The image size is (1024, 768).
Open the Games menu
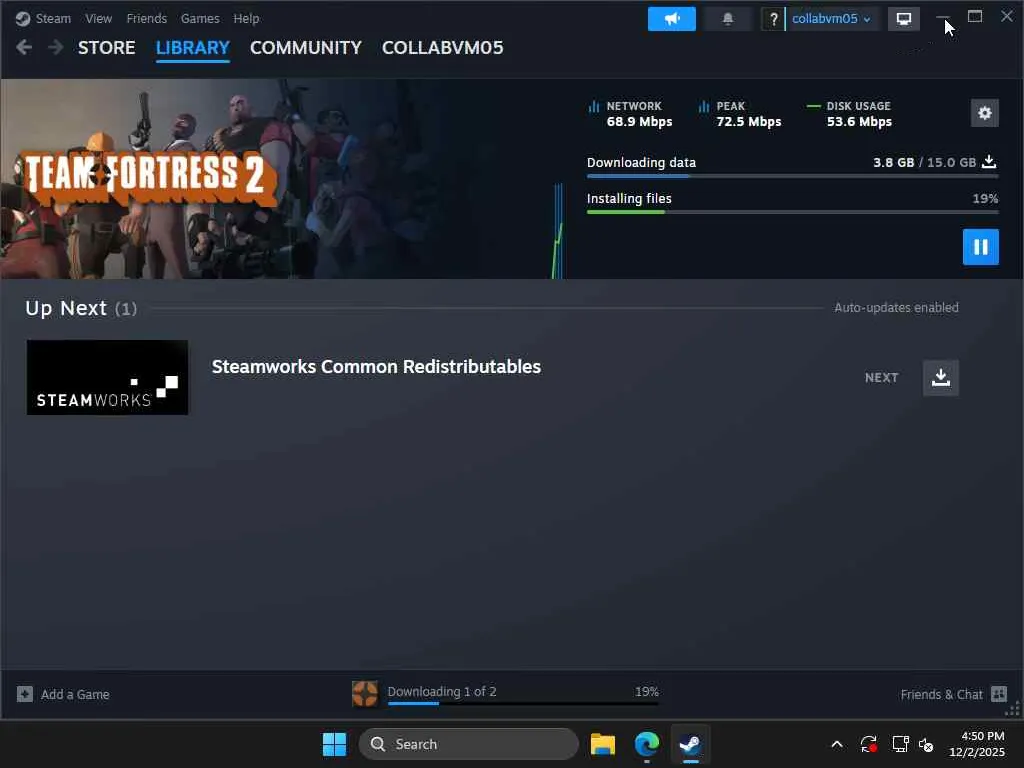pos(200,18)
